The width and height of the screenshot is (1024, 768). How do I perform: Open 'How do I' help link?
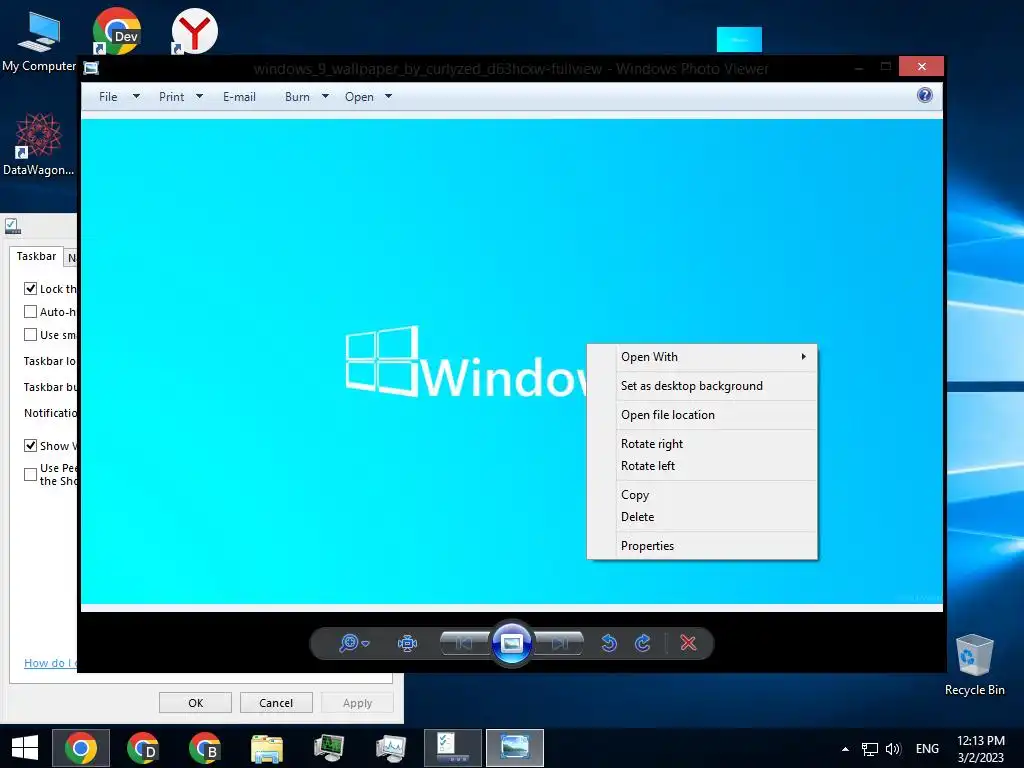tap(49, 663)
